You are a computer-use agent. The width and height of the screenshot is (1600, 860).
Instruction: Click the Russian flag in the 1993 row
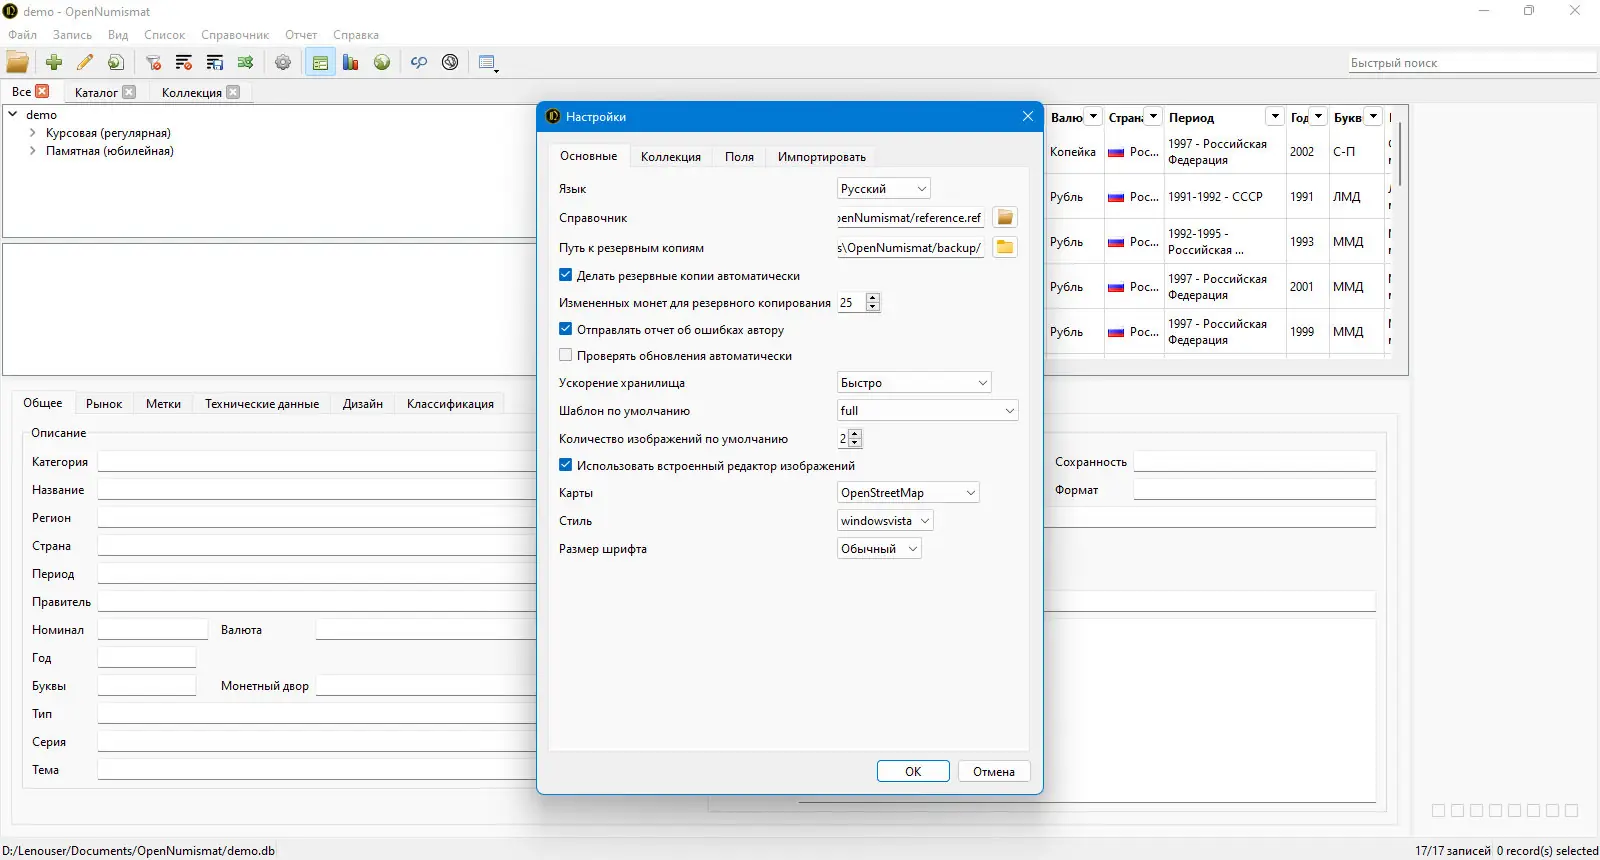point(1116,242)
